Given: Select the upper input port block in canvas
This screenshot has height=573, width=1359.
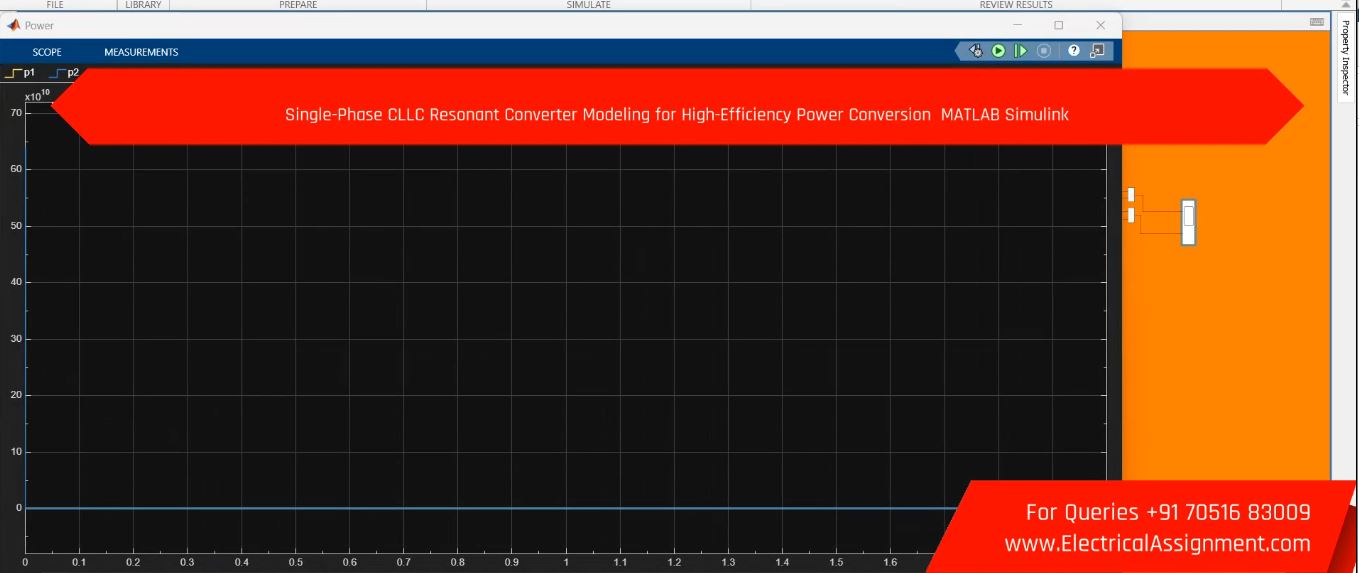Looking at the screenshot, I should tap(1131, 194).
